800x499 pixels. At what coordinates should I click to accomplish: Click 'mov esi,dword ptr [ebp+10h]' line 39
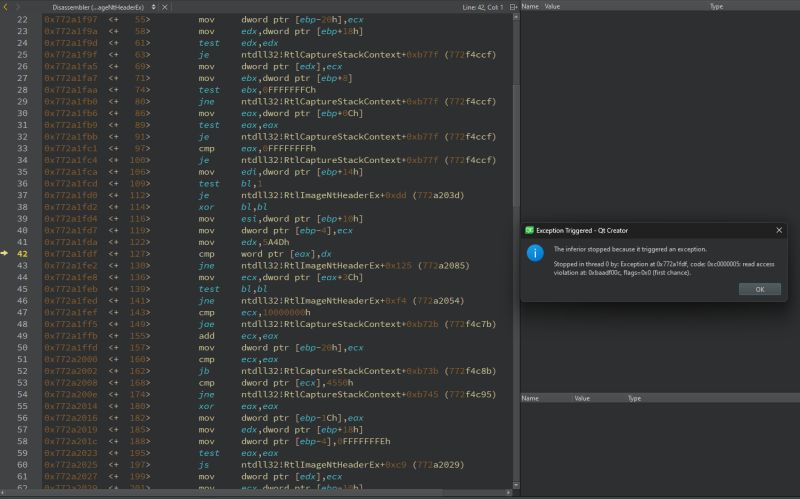click(281, 218)
